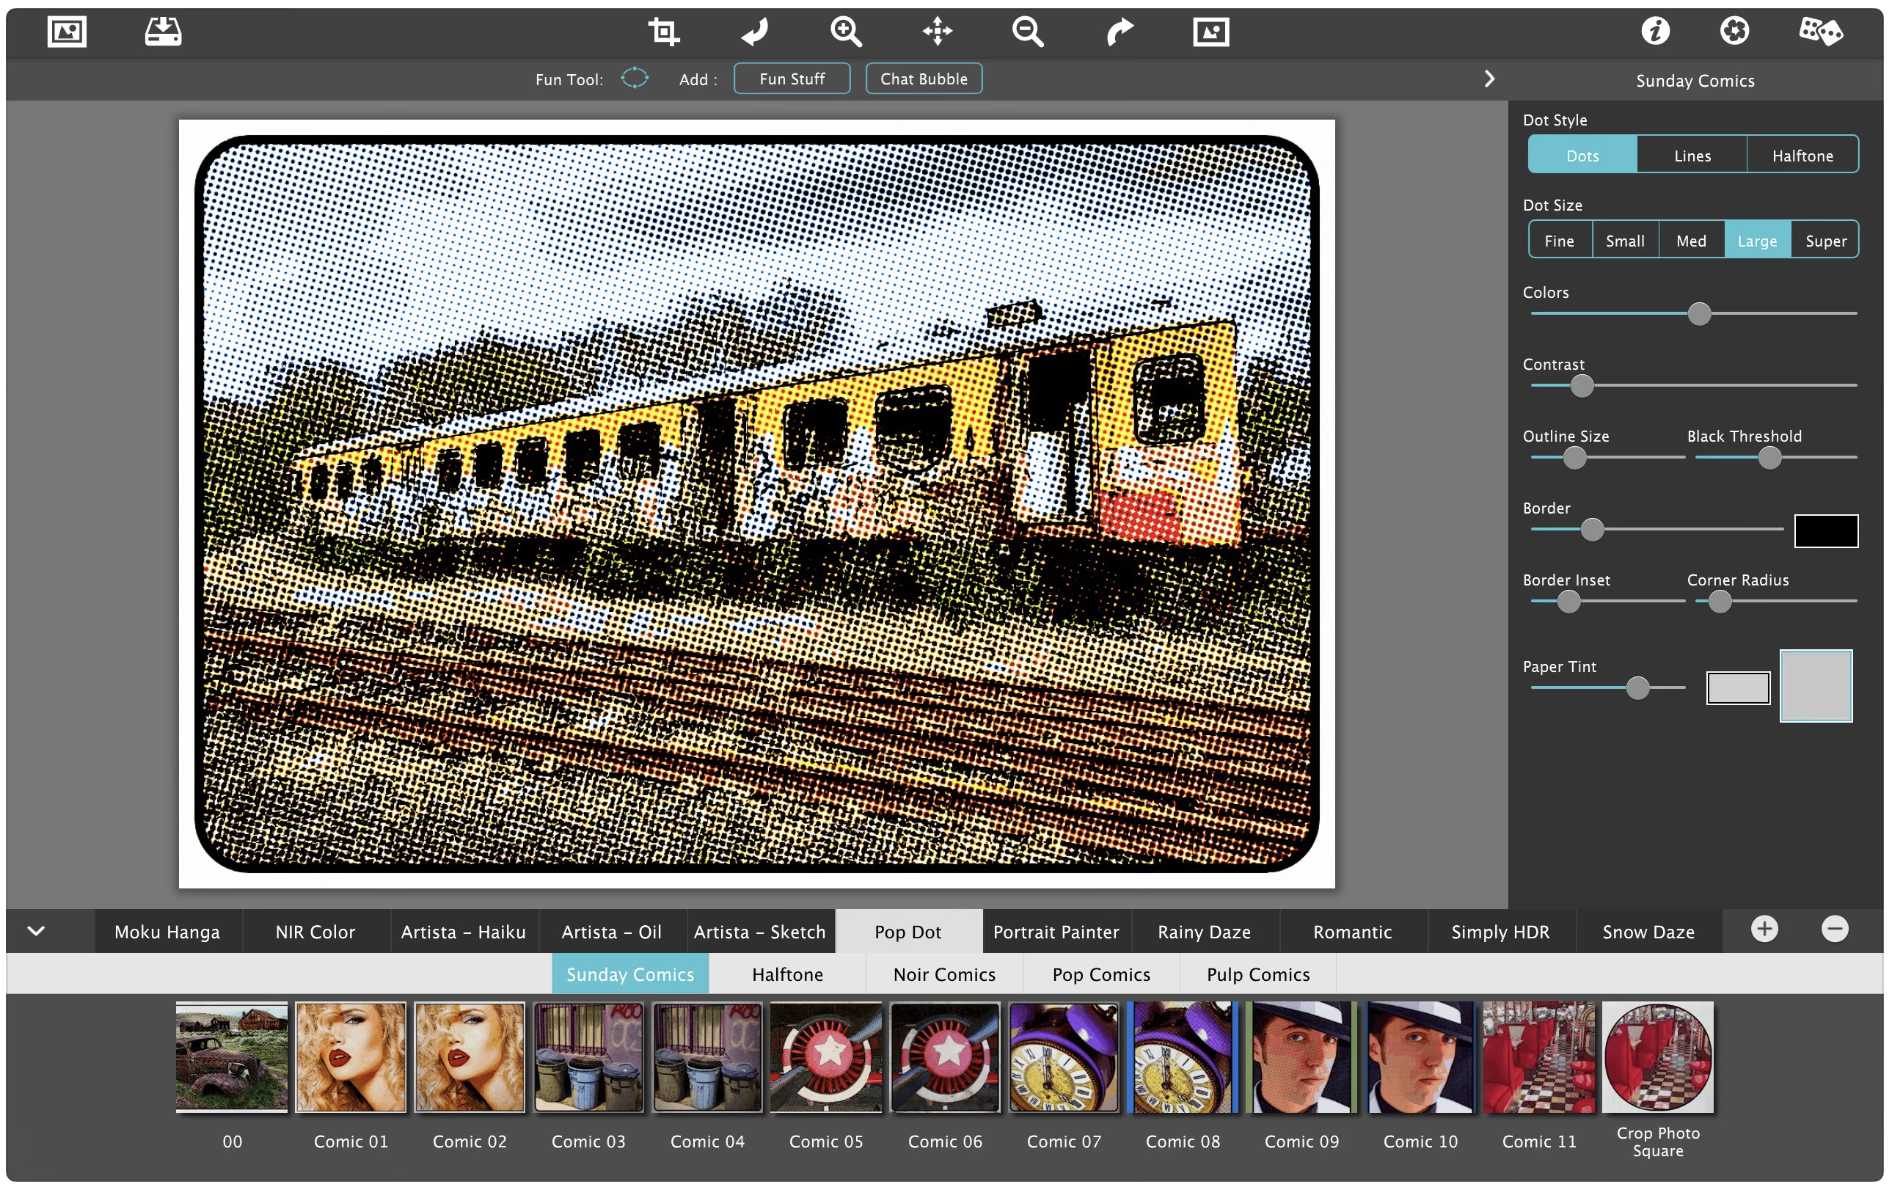Image resolution: width=1894 pixels, height=1190 pixels.
Task: Click the Chat Bubble button
Action: tap(923, 79)
